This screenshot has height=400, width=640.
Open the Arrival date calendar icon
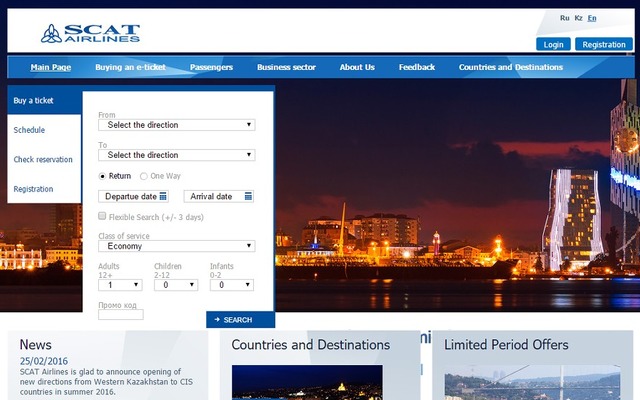(248, 196)
